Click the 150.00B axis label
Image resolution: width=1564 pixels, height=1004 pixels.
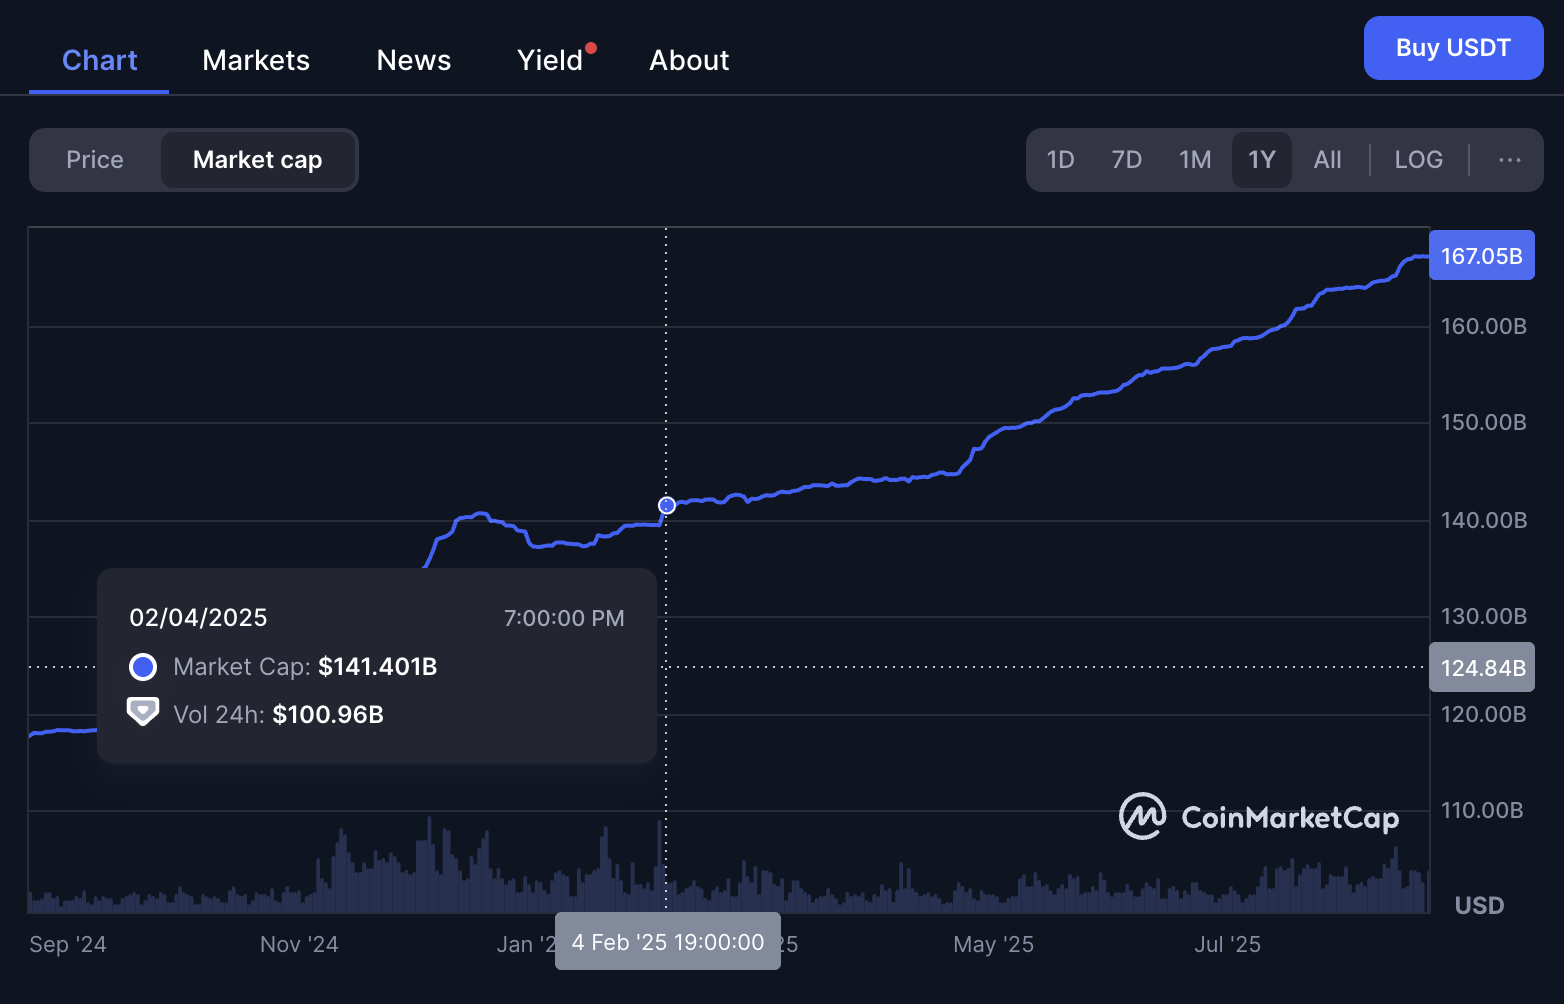(1483, 422)
